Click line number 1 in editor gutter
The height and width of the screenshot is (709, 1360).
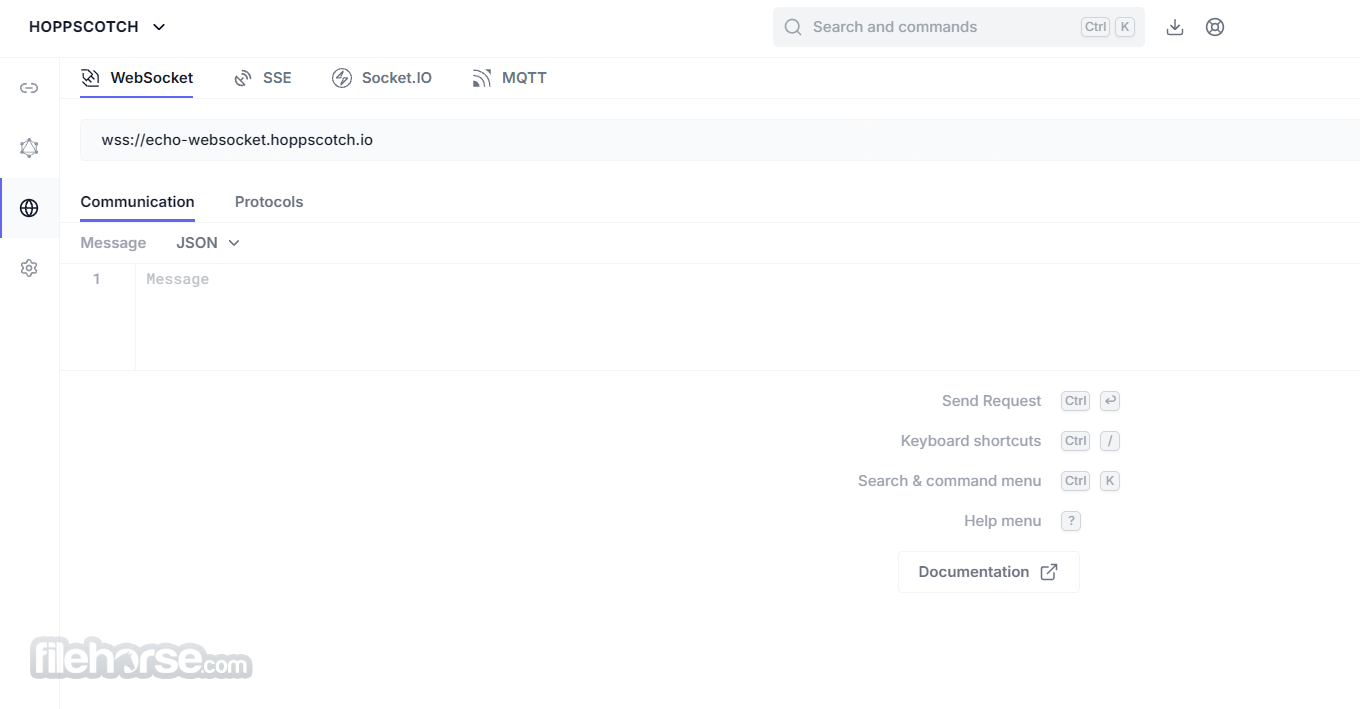(96, 279)
